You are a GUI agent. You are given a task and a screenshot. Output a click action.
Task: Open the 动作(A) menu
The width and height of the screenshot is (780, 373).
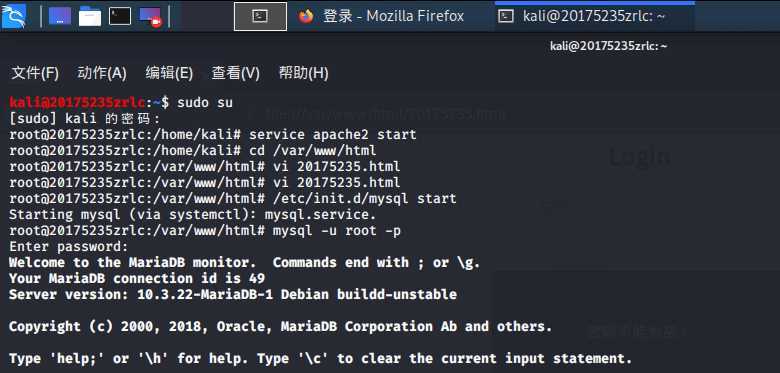102,73
